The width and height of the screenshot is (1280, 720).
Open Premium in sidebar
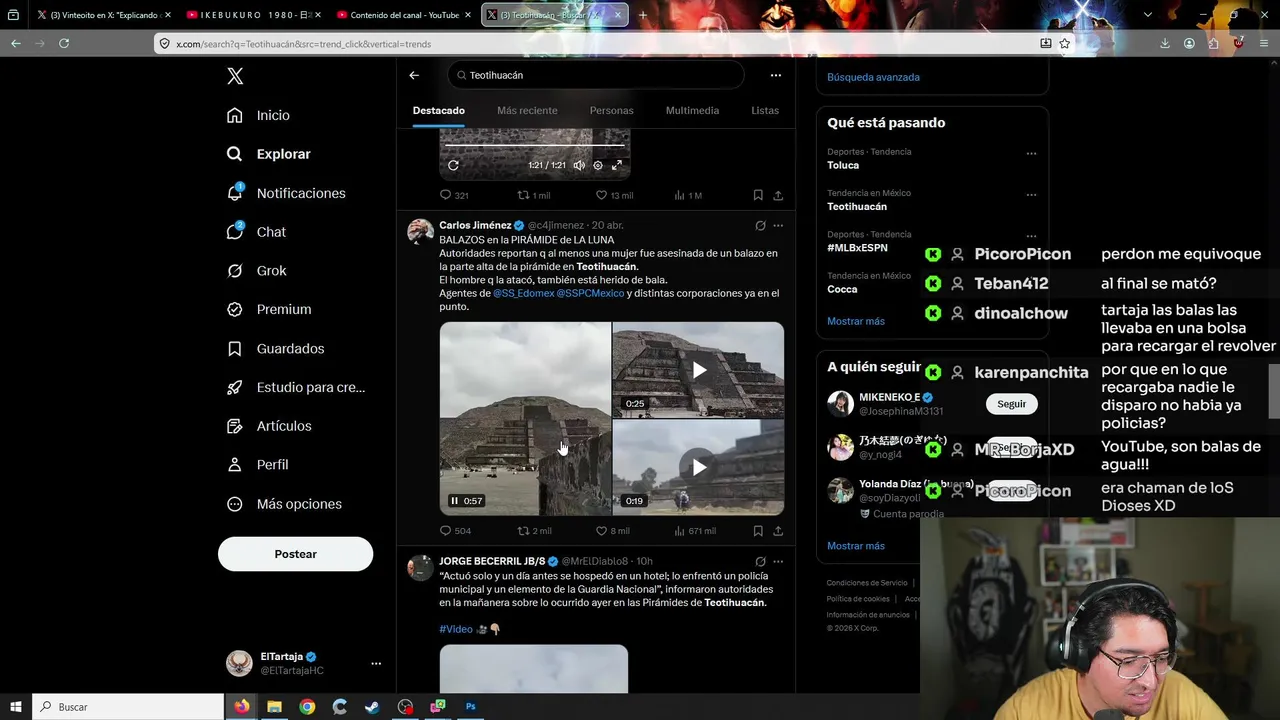[x=269, y=309]
